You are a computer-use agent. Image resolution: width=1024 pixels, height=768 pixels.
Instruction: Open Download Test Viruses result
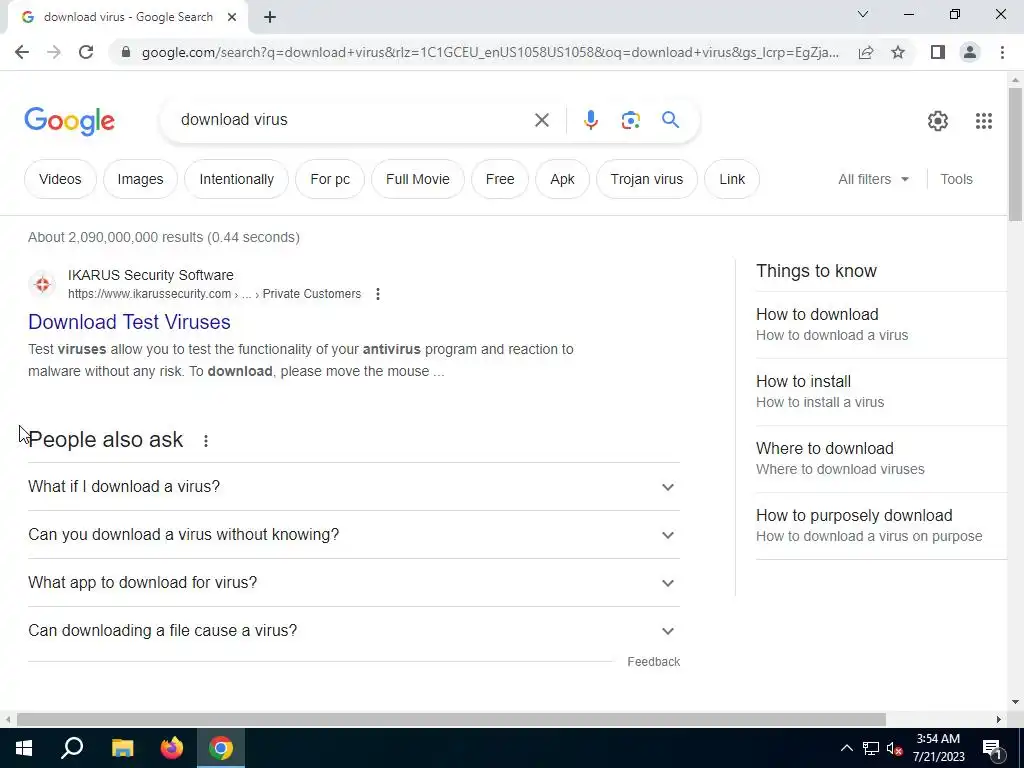coord(129,322)
